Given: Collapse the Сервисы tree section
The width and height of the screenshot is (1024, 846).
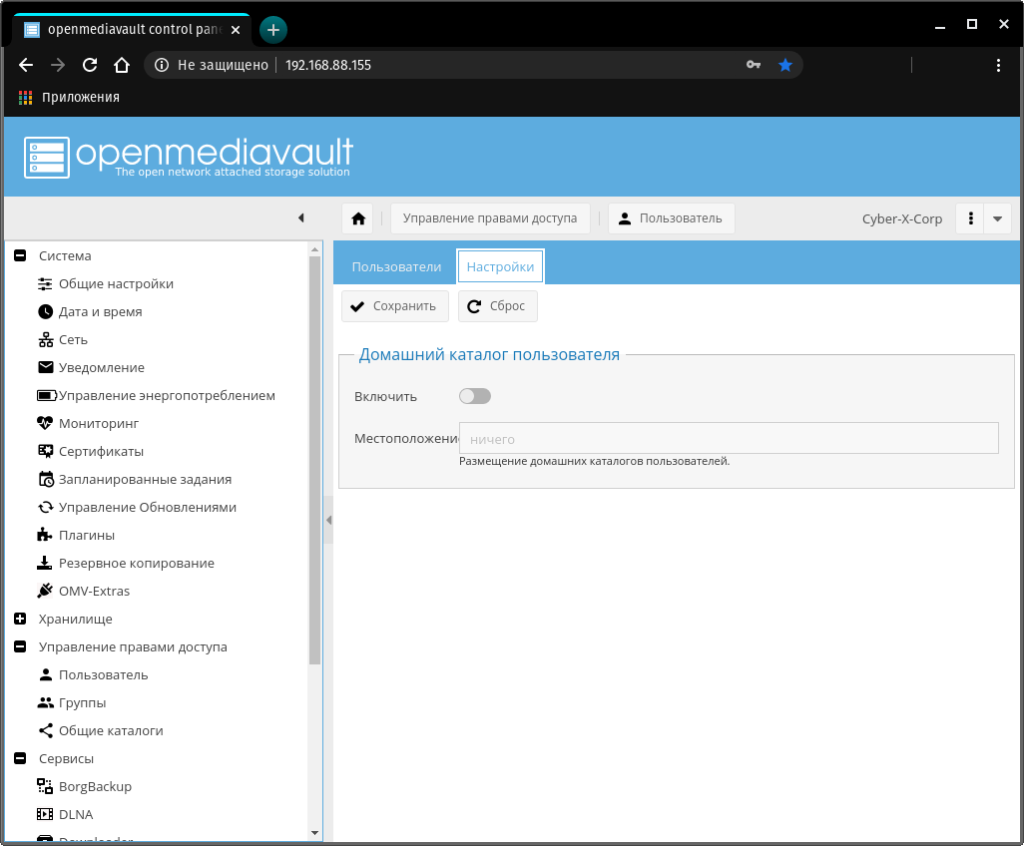Looking at the screenshot, I should 20,759.
